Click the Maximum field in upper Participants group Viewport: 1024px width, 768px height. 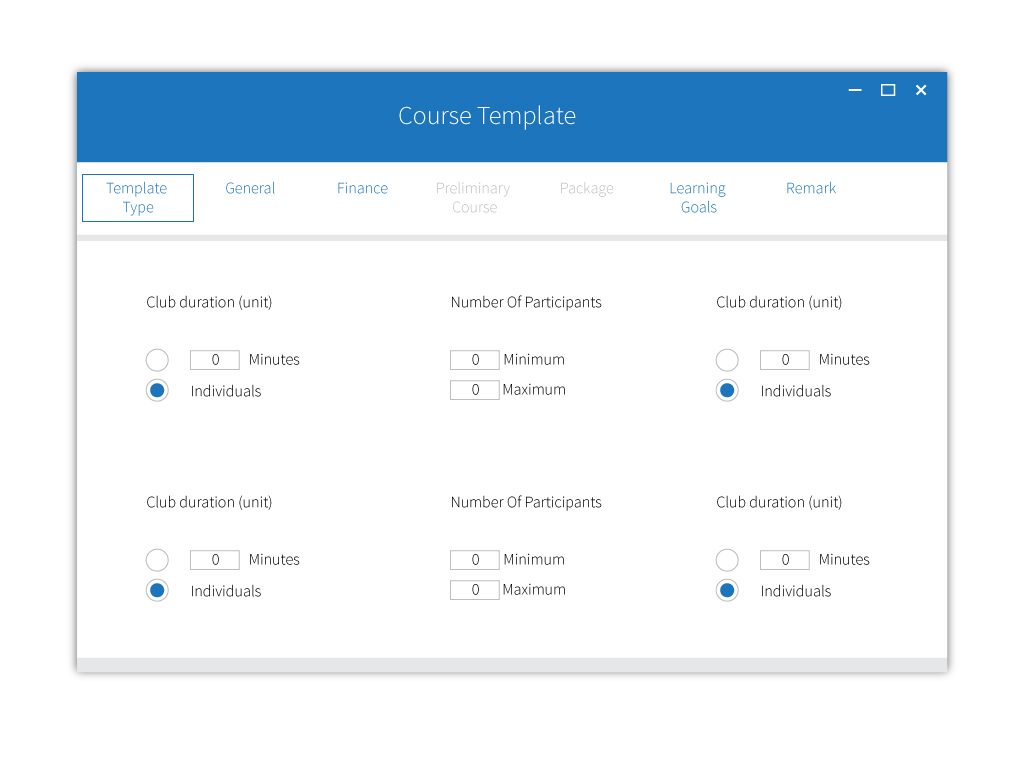(475, 390)
